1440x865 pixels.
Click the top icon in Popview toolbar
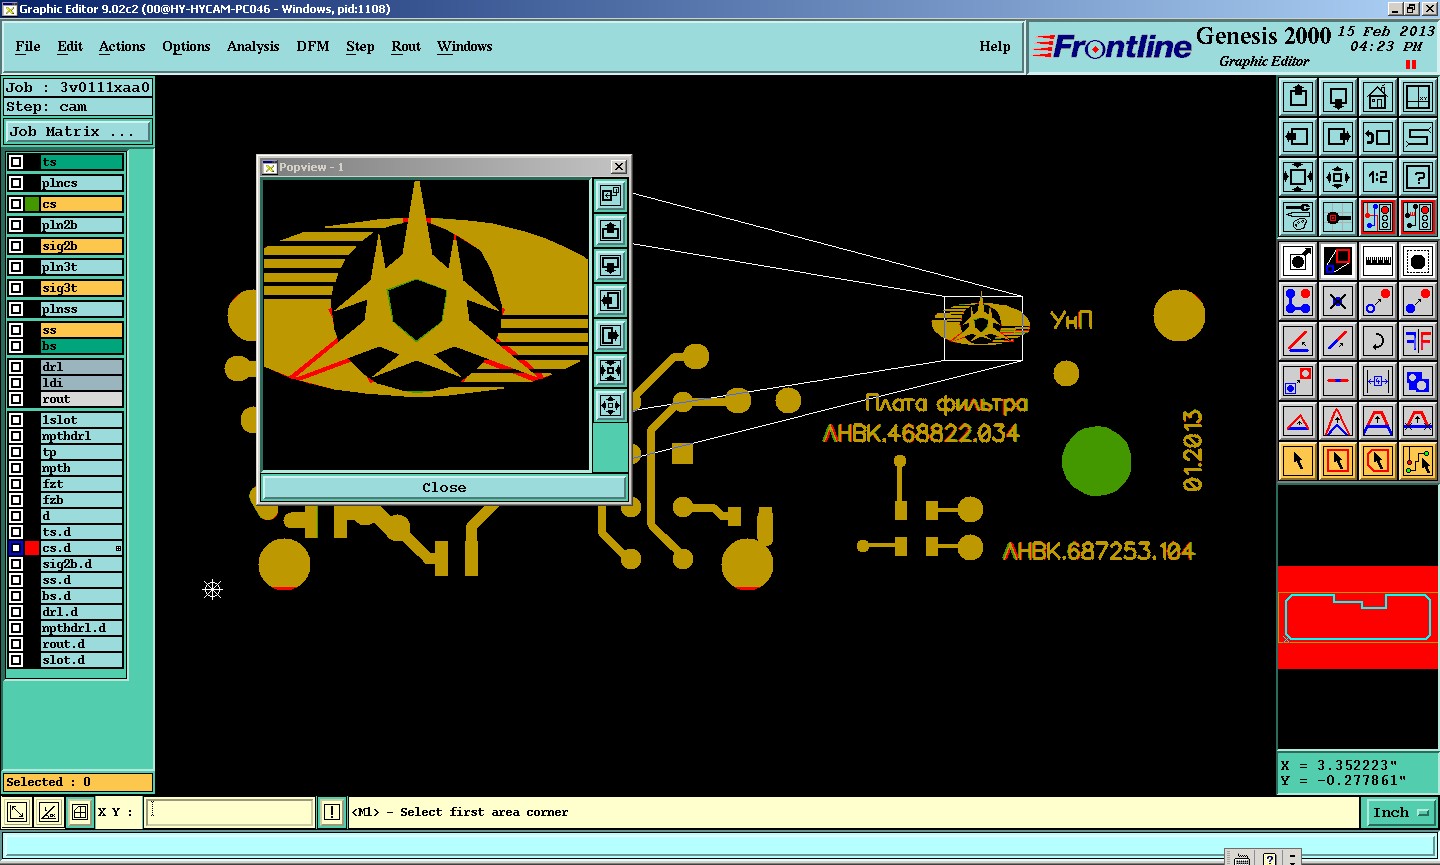click(x=610, y=196)
